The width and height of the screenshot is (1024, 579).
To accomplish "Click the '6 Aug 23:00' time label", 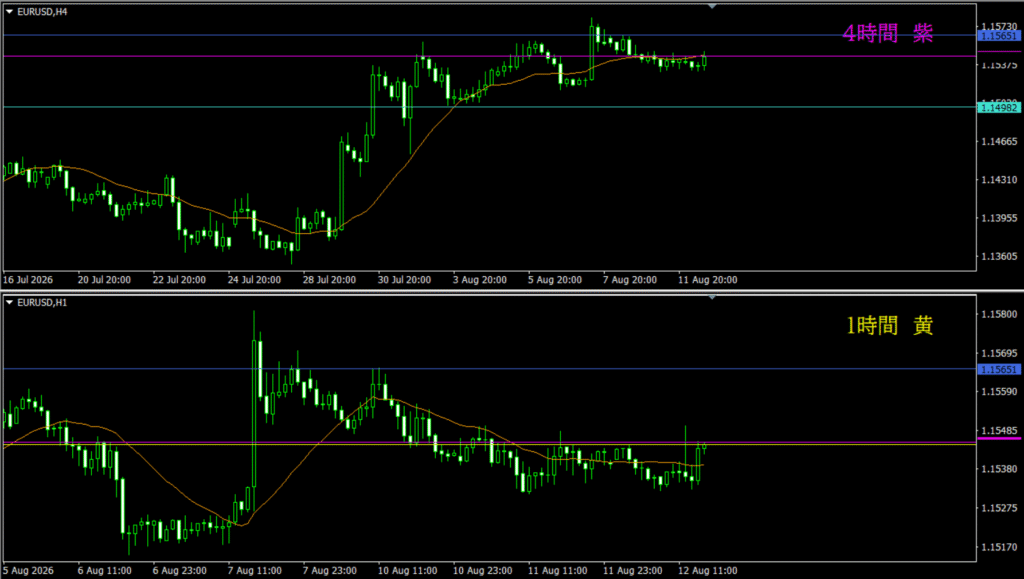I will (x=180, y=571).
